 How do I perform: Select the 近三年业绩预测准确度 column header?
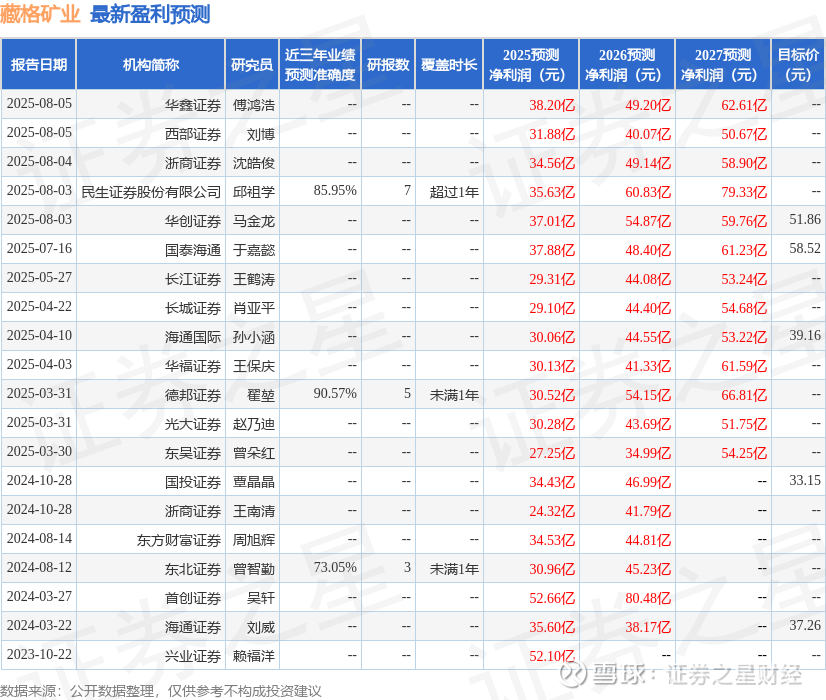(320, 64)
